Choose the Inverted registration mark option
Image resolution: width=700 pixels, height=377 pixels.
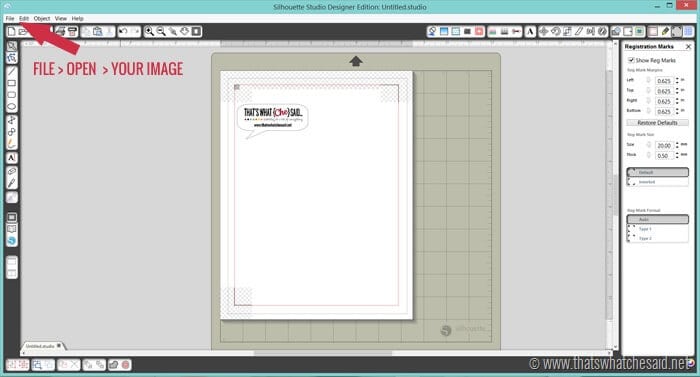click(657, 182)
